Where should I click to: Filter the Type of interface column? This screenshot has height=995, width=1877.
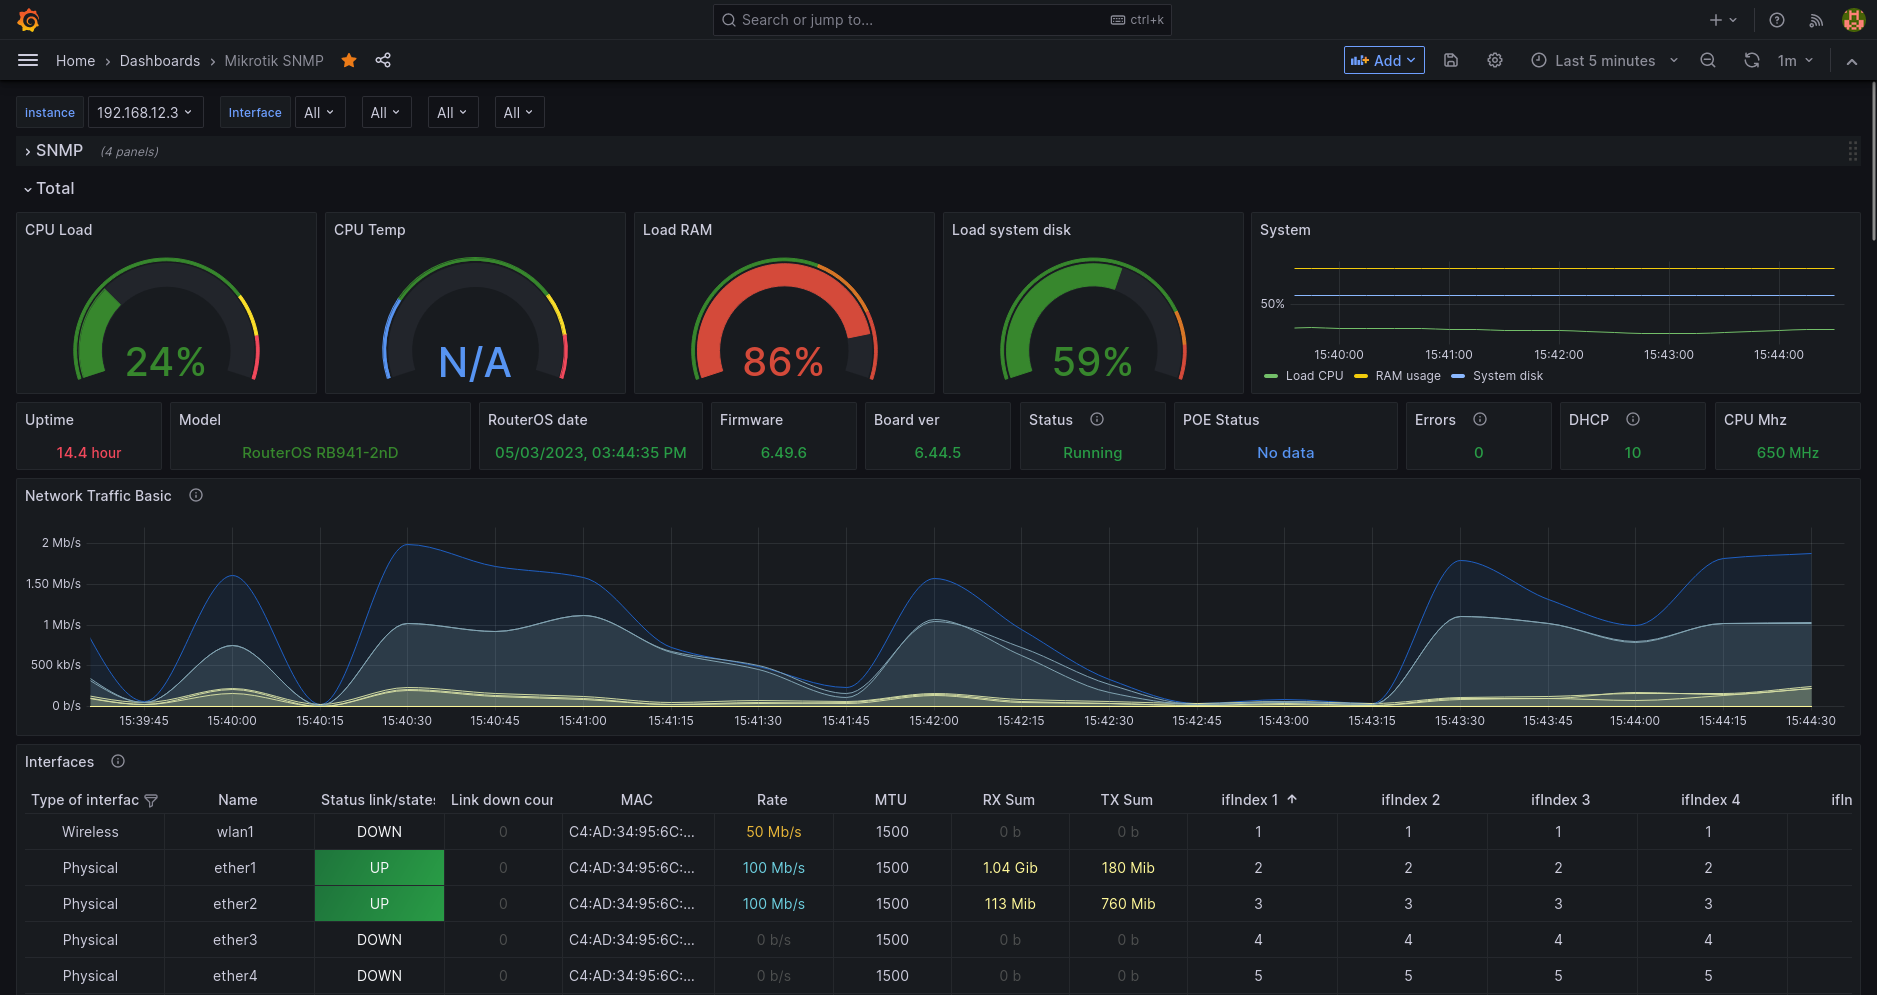pyautogui.click(x=151, y=800)
